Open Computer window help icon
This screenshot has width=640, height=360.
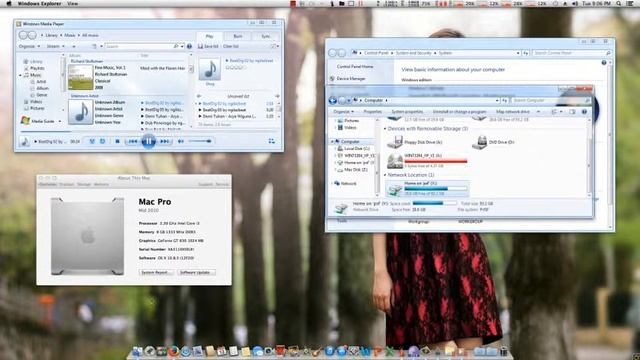click(x=584, y=111)
